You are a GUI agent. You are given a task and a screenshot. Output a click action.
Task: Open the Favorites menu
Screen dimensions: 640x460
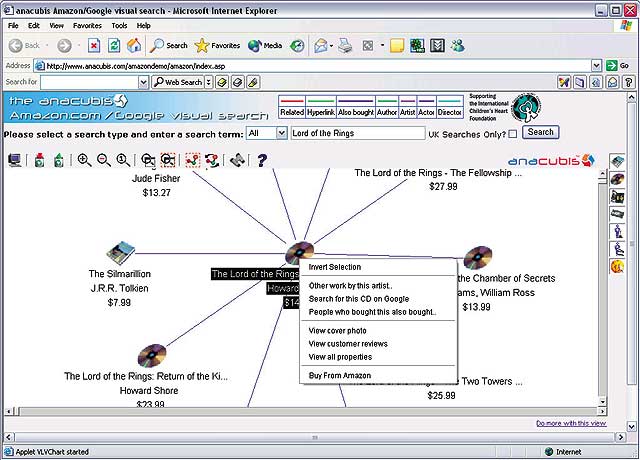(87, 25)
